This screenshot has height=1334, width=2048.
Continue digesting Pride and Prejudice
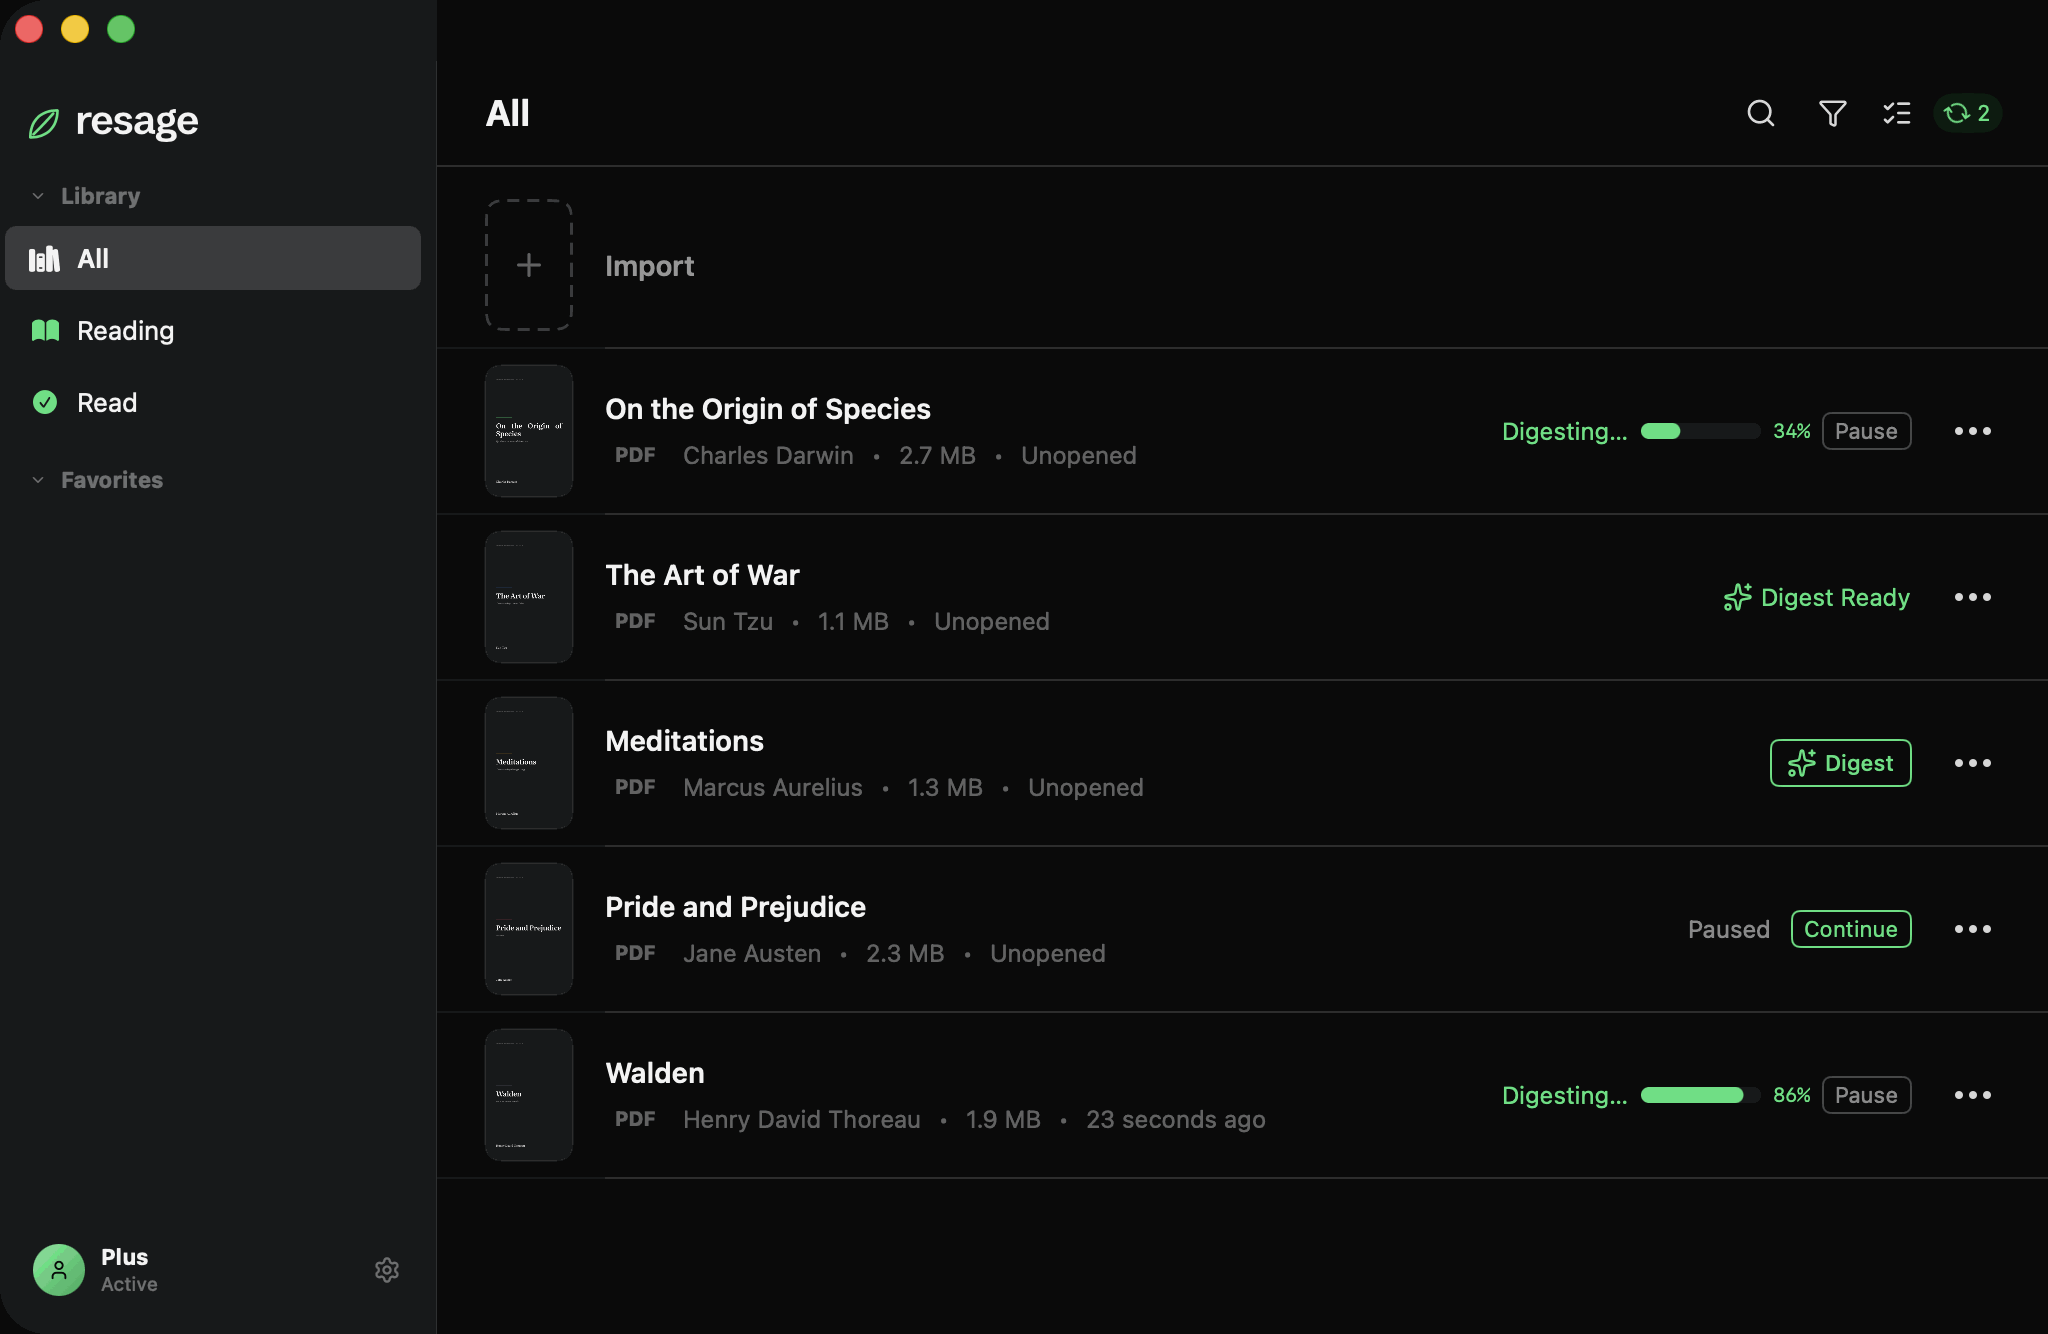click(x=1851, y=929)
